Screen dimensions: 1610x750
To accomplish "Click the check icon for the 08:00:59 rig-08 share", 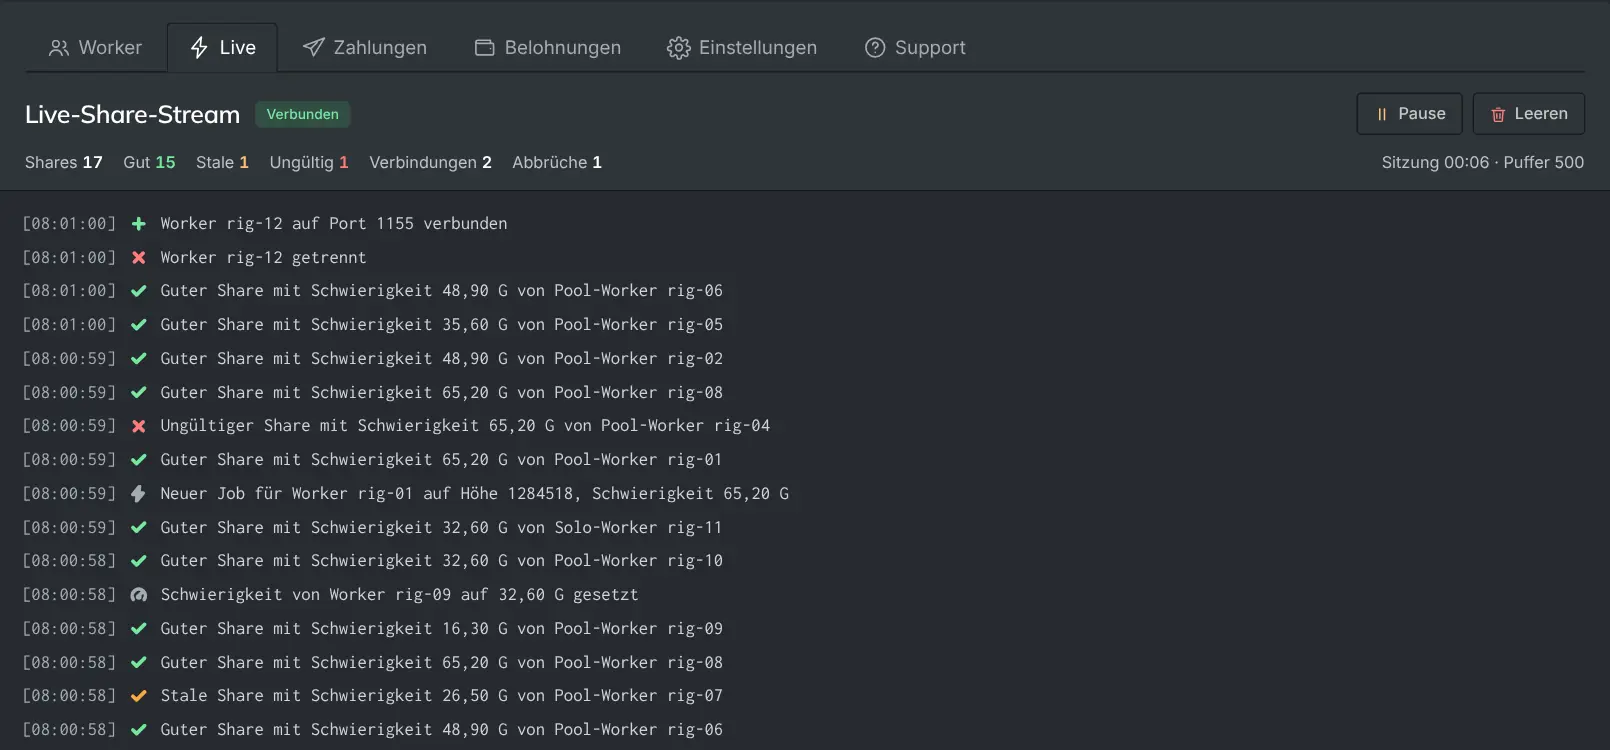I will (139, 393).
